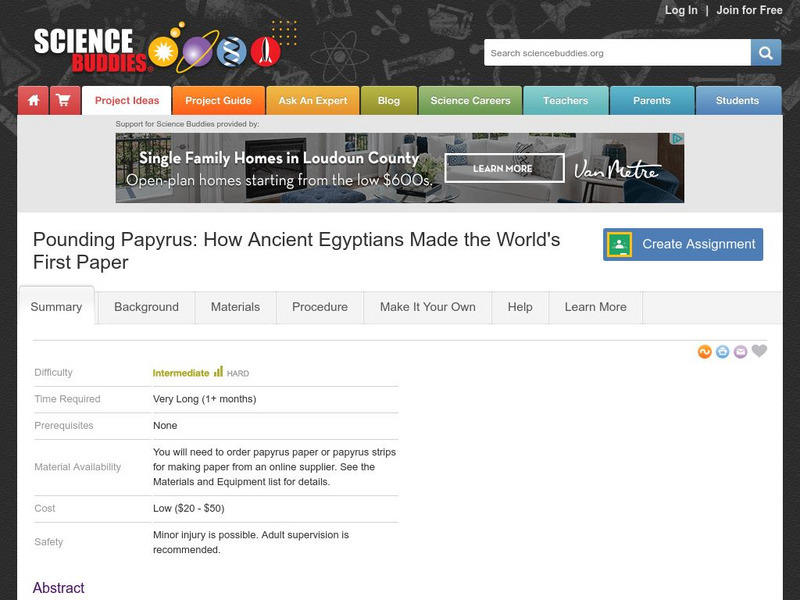Click the Log In link
The width and height of the screenshot is (800, 600).
click(683, 10)
